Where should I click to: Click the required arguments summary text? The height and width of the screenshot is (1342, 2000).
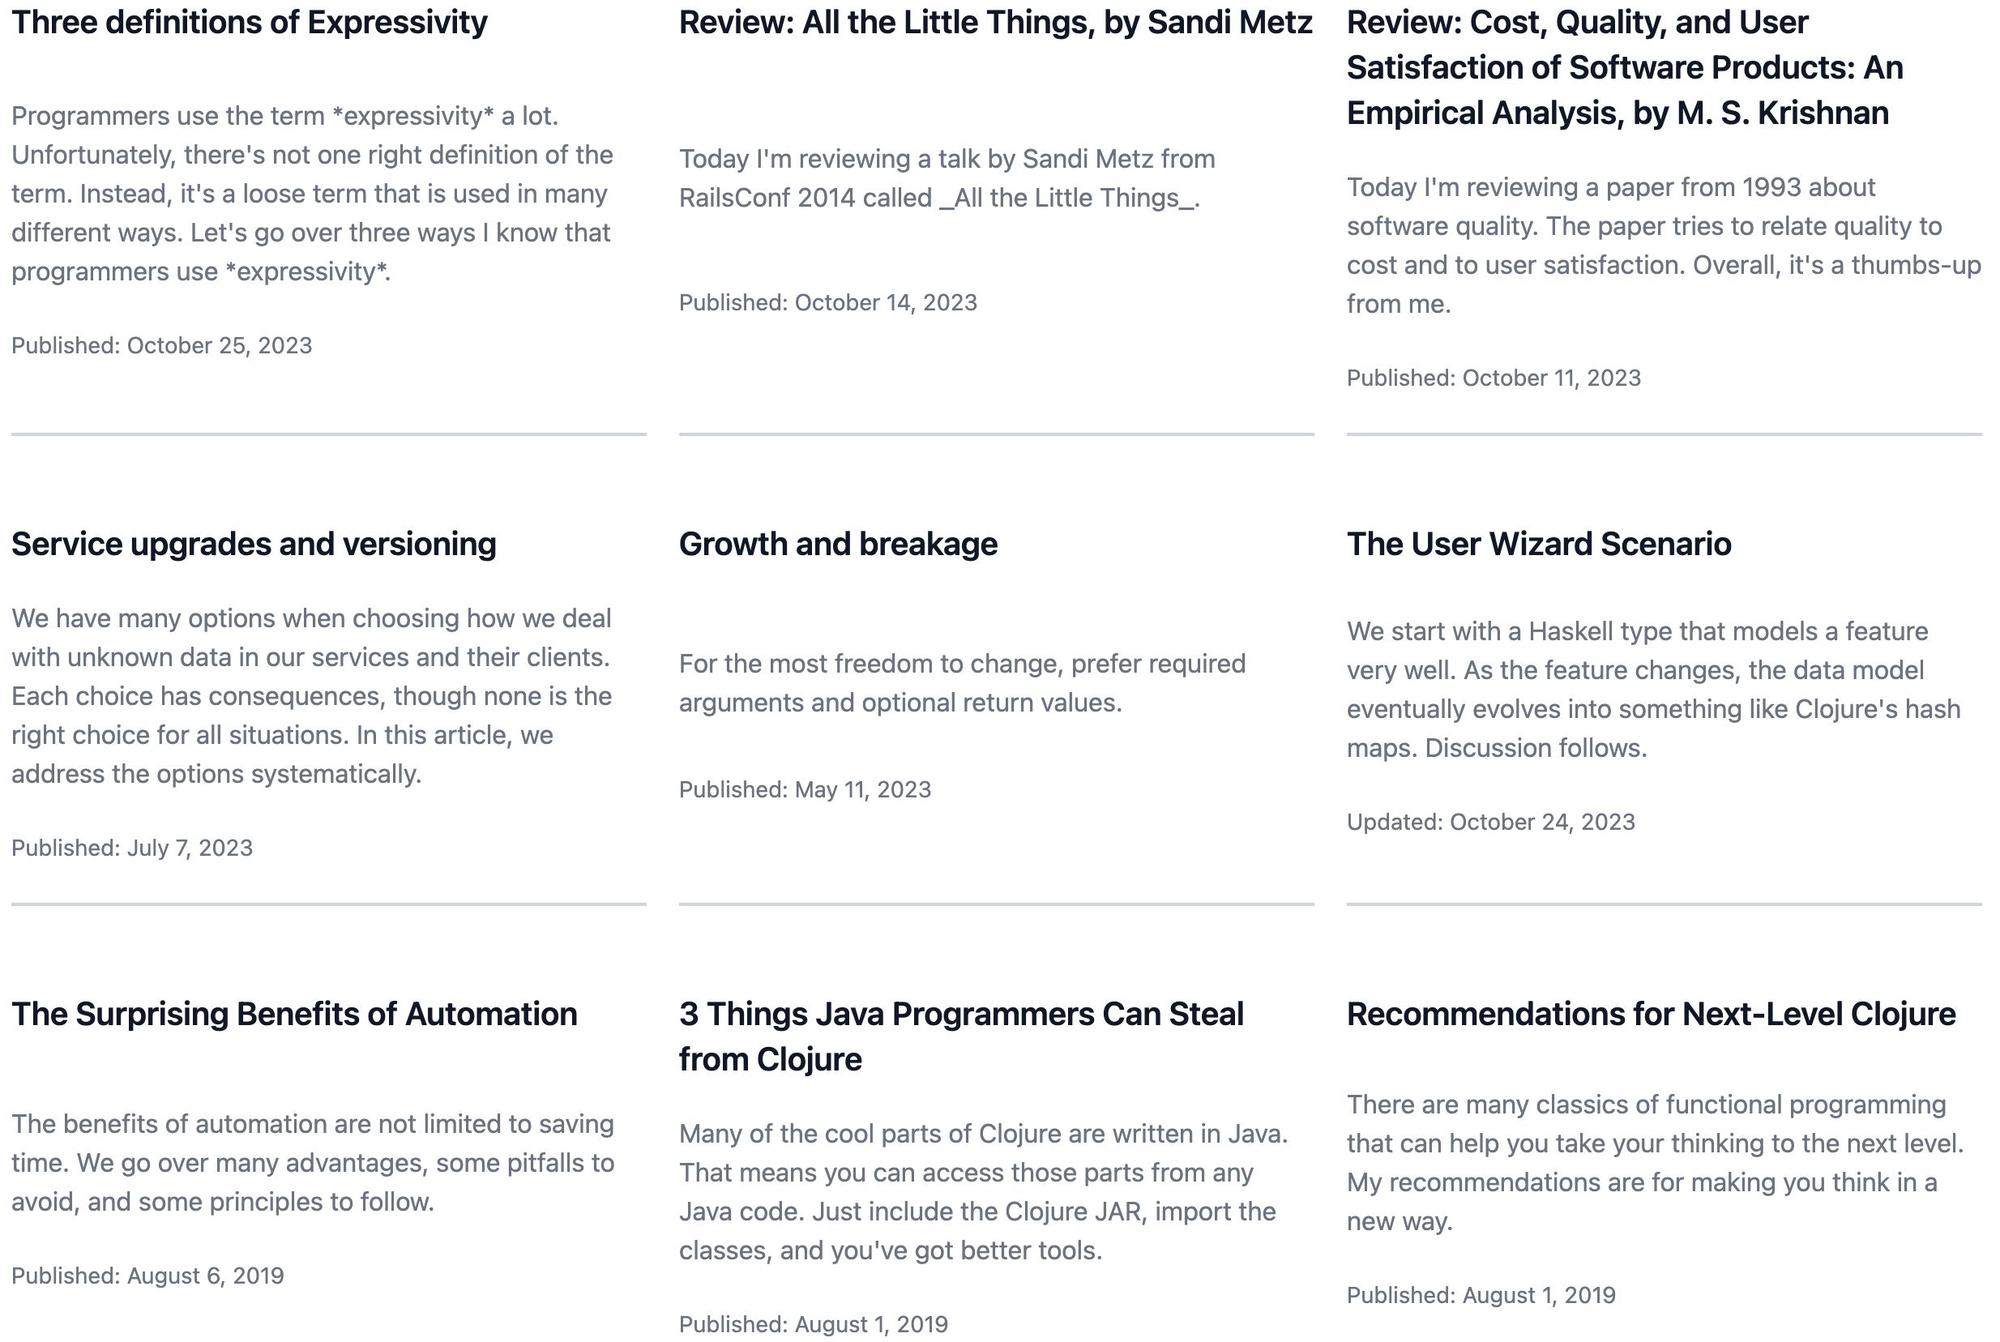click(x=962, y=683)
